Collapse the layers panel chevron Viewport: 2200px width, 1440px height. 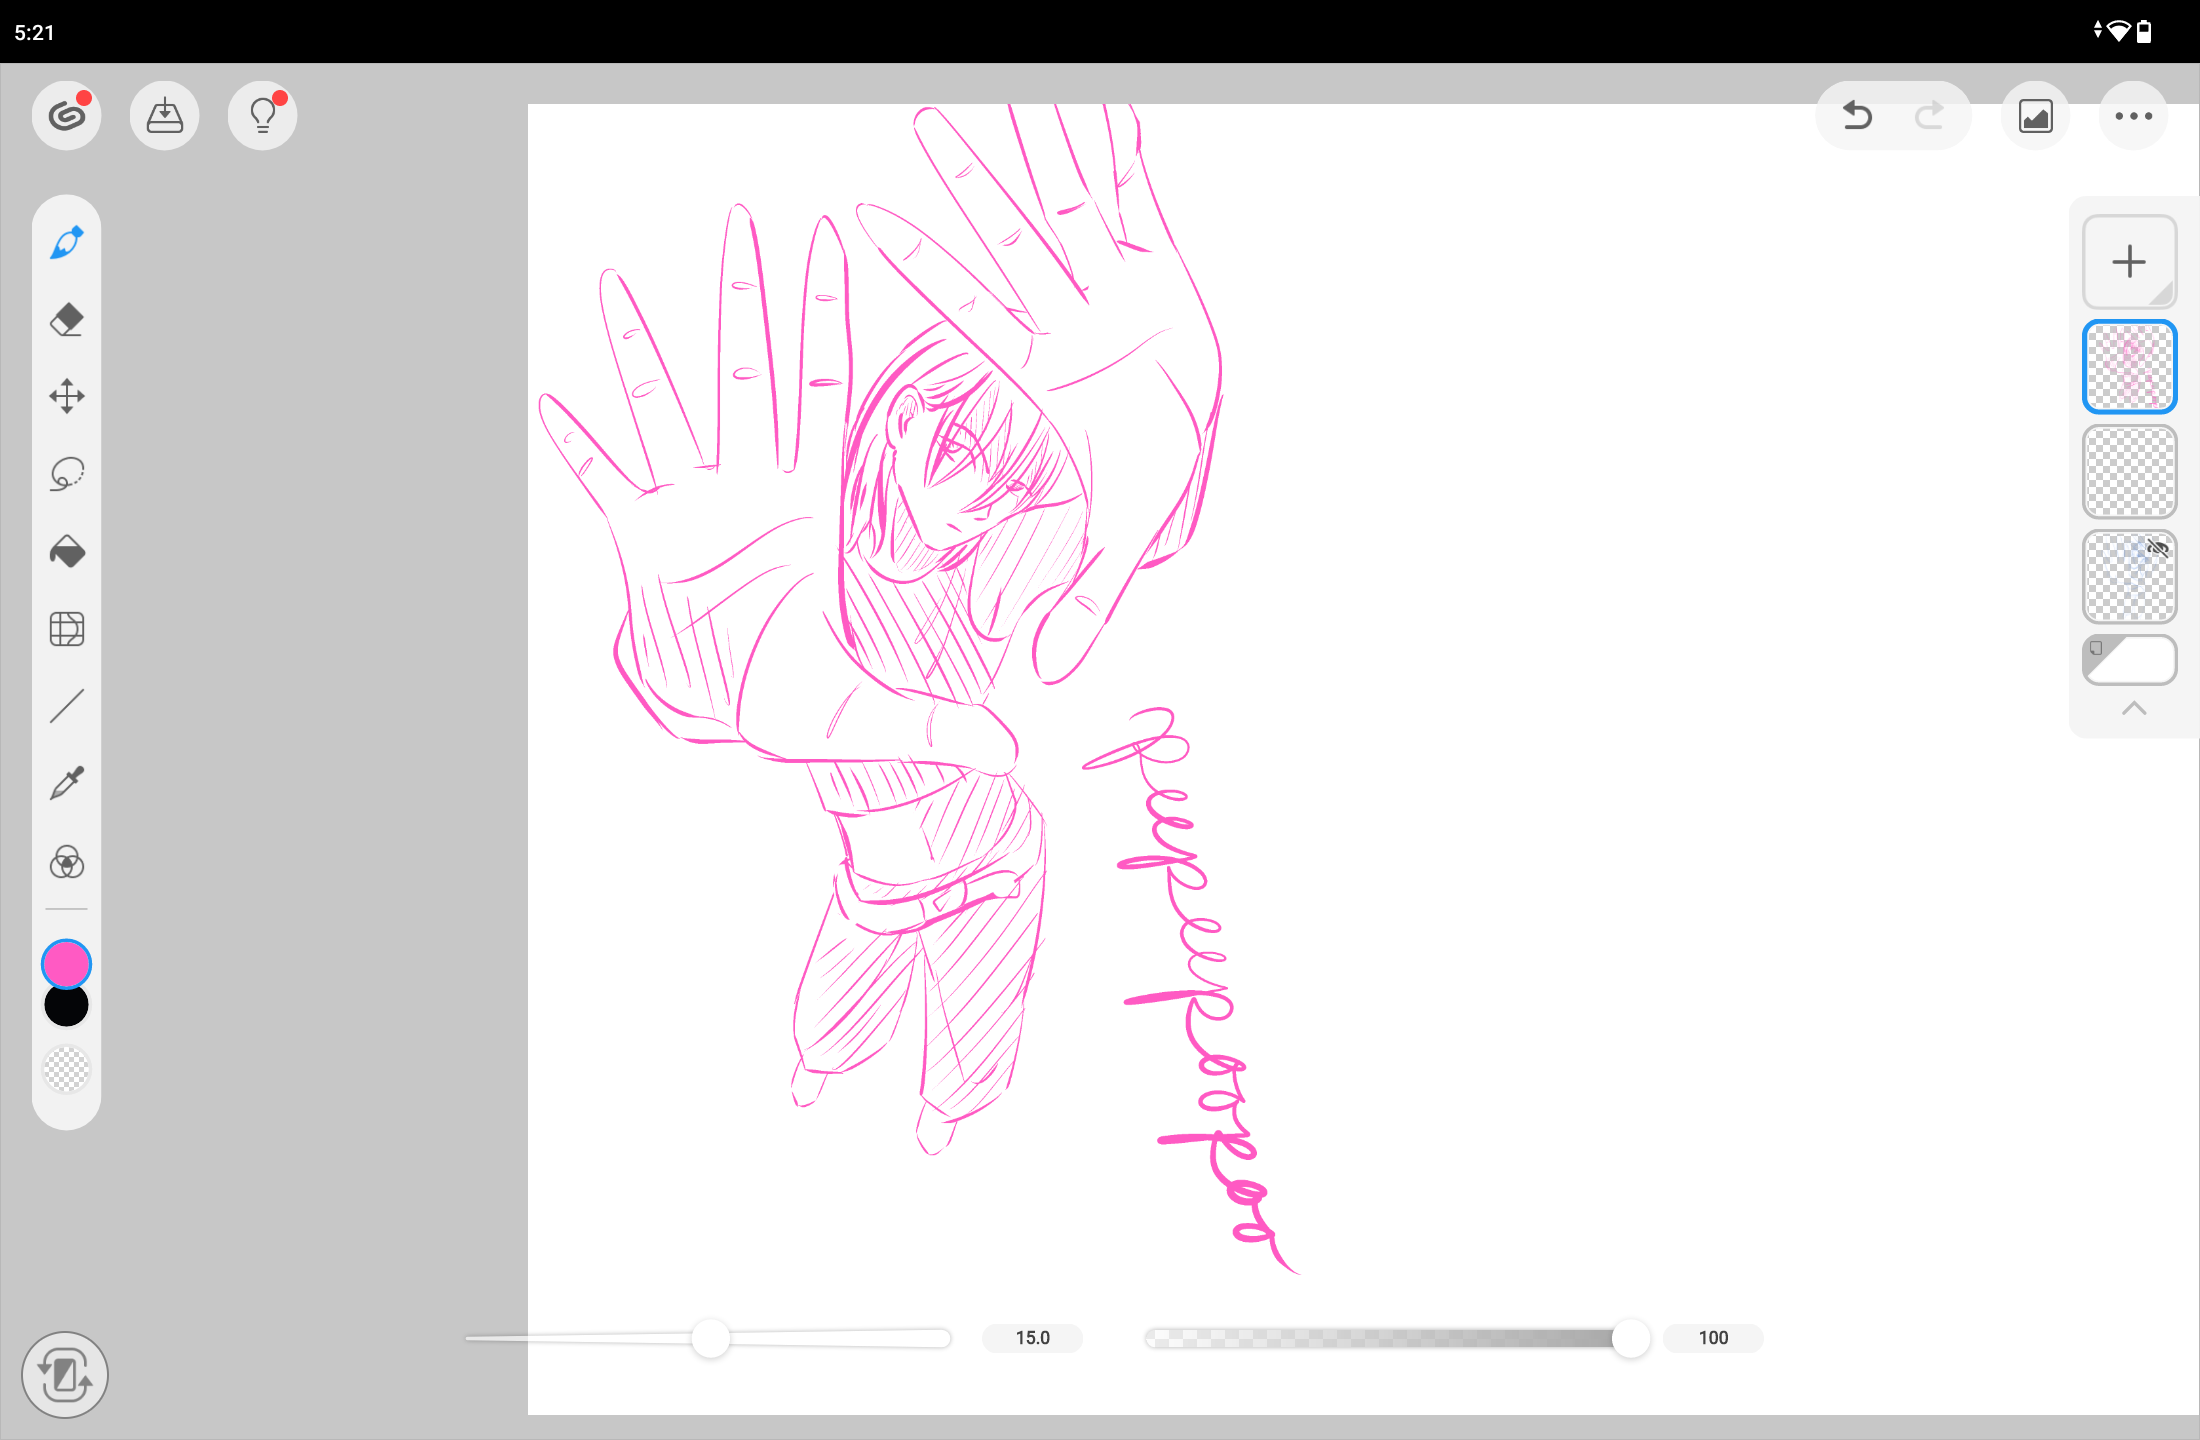pos(2133,708)
